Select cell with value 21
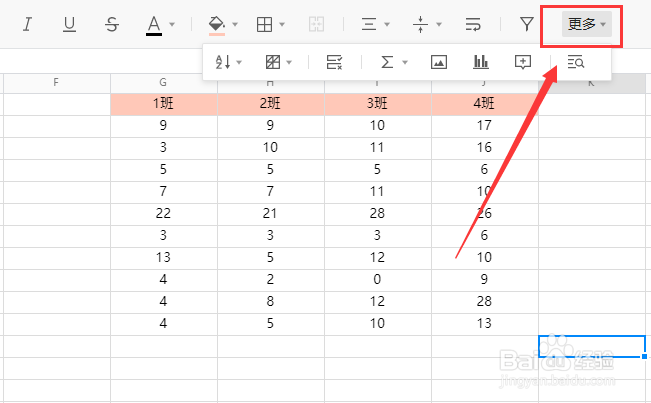This screenshot has height=403, width=651. (270, 214)
